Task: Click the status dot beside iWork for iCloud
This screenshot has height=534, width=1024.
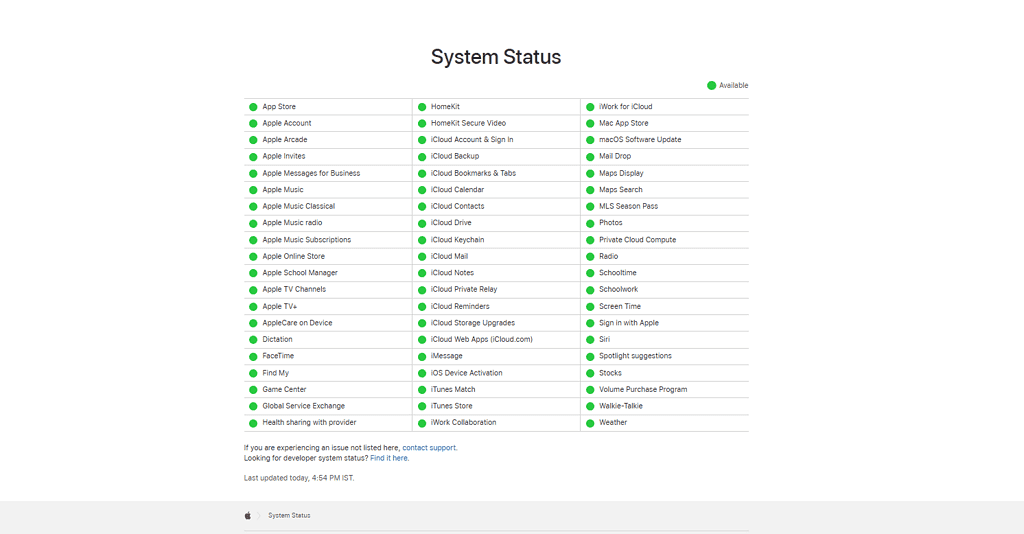Action: pos(590,107)
